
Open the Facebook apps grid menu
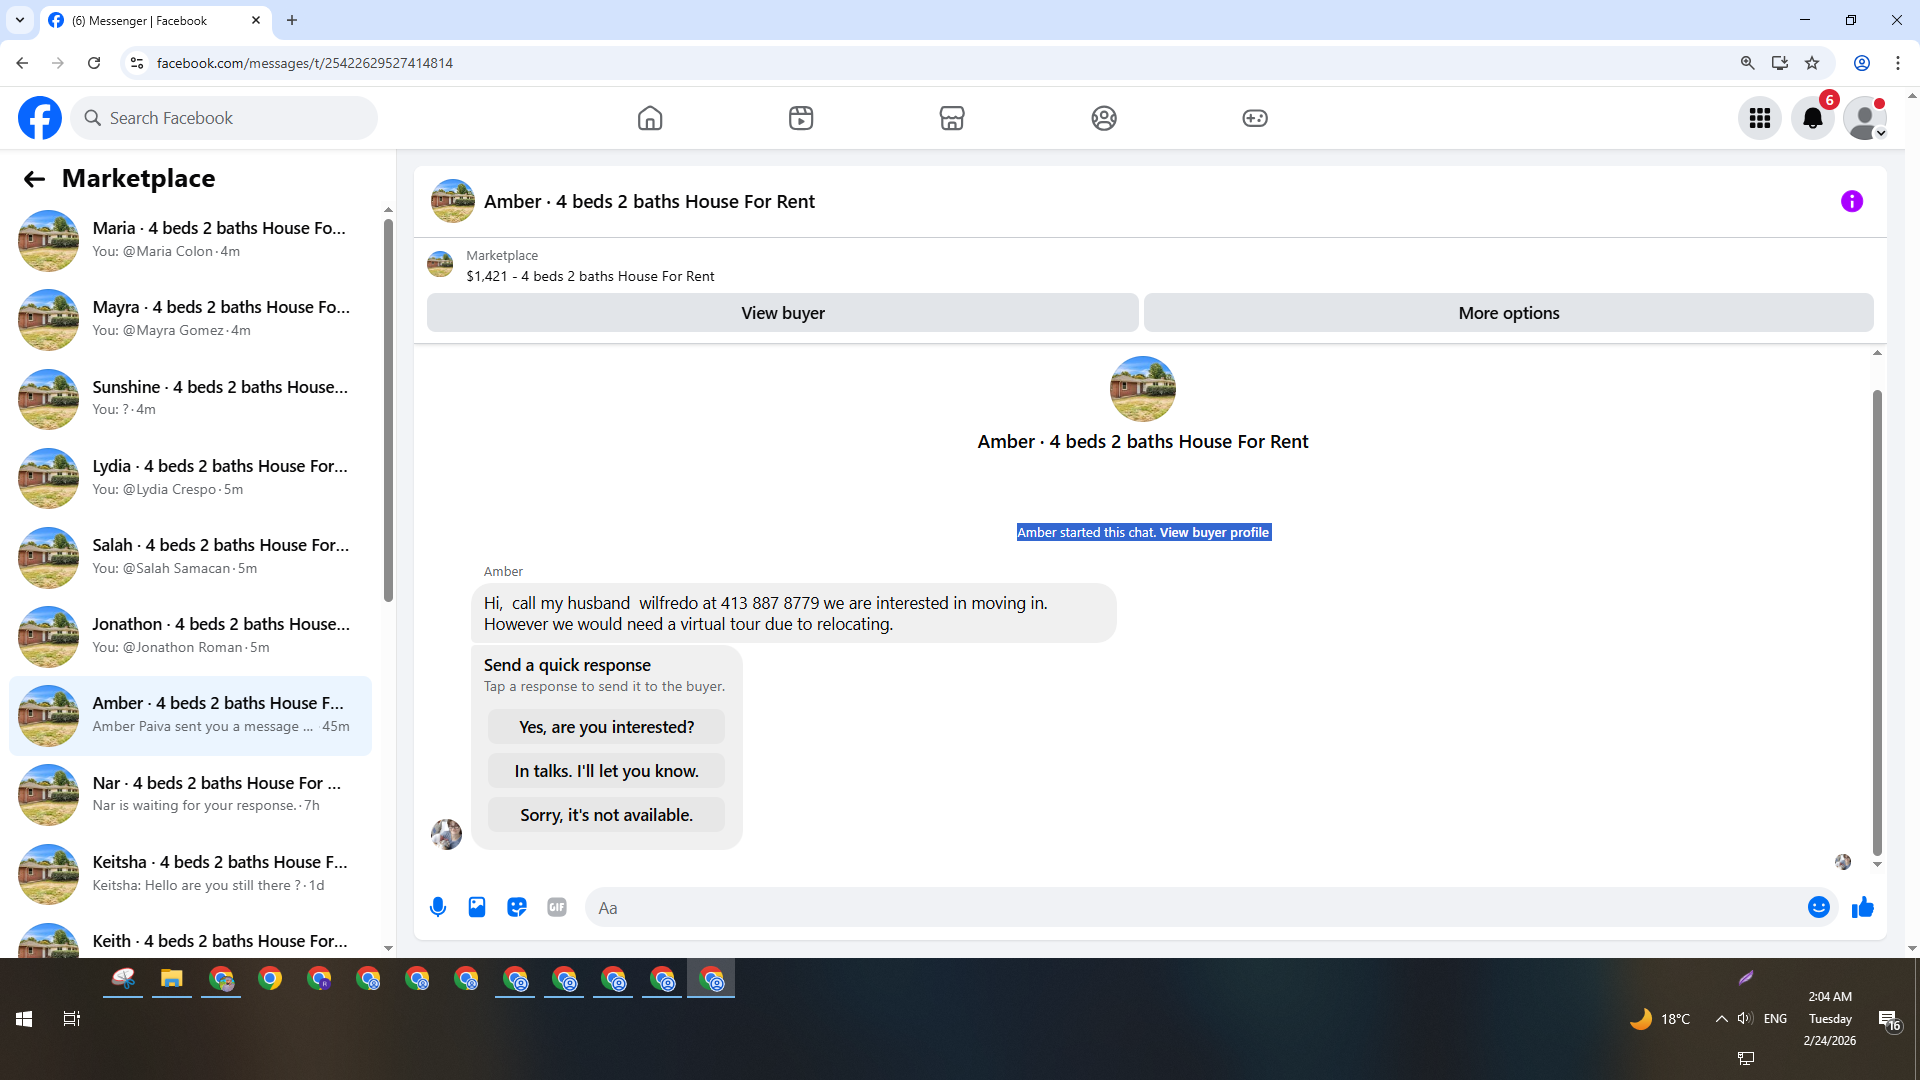(x=1759, y=118)
